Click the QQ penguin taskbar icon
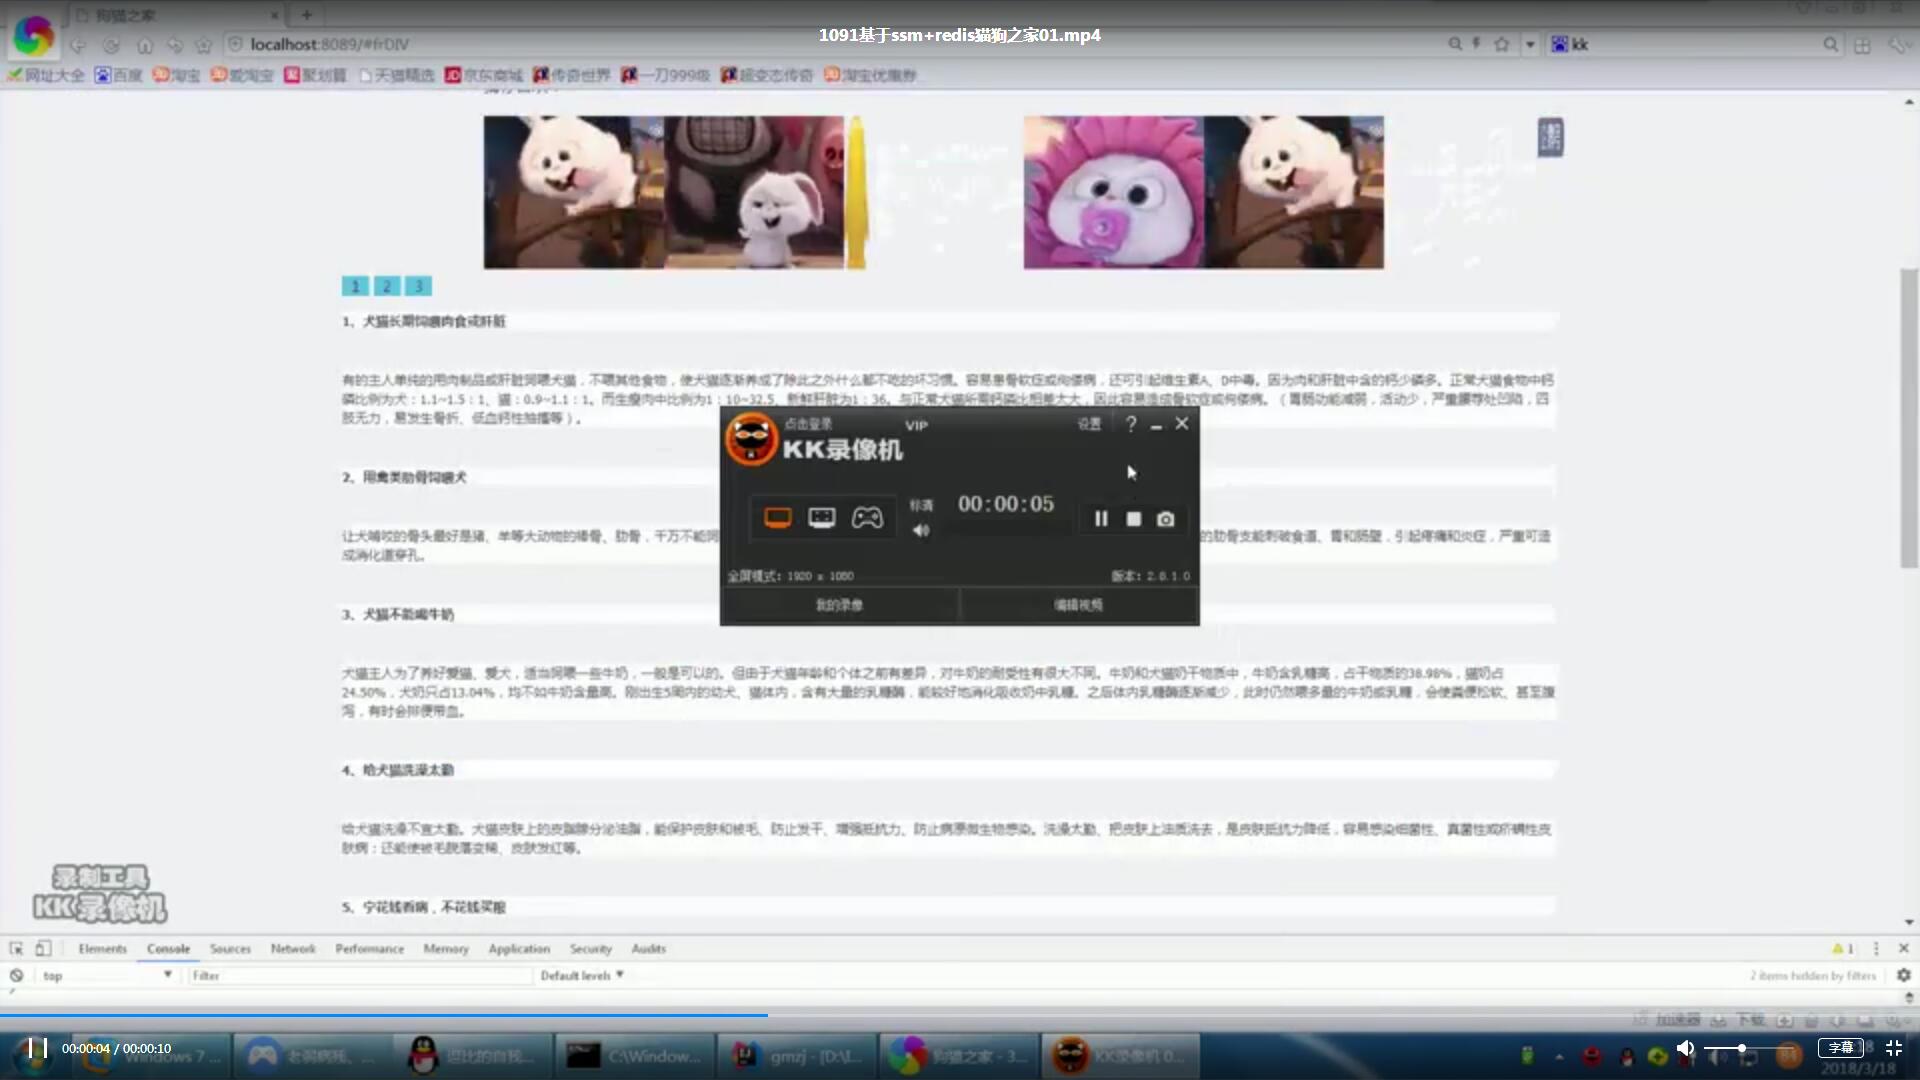Viewport: 1920px width, 1080px height. coord(424,1056)
